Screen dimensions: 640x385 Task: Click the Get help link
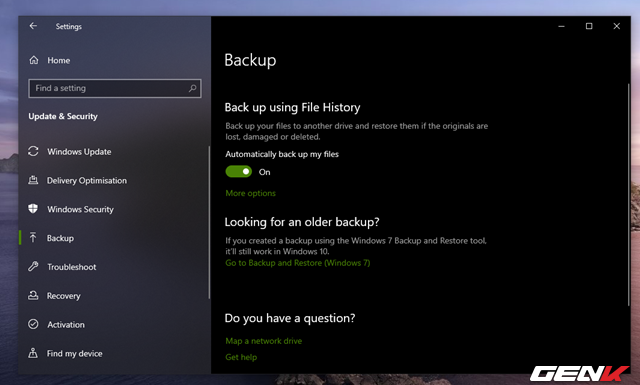point(241,357)
